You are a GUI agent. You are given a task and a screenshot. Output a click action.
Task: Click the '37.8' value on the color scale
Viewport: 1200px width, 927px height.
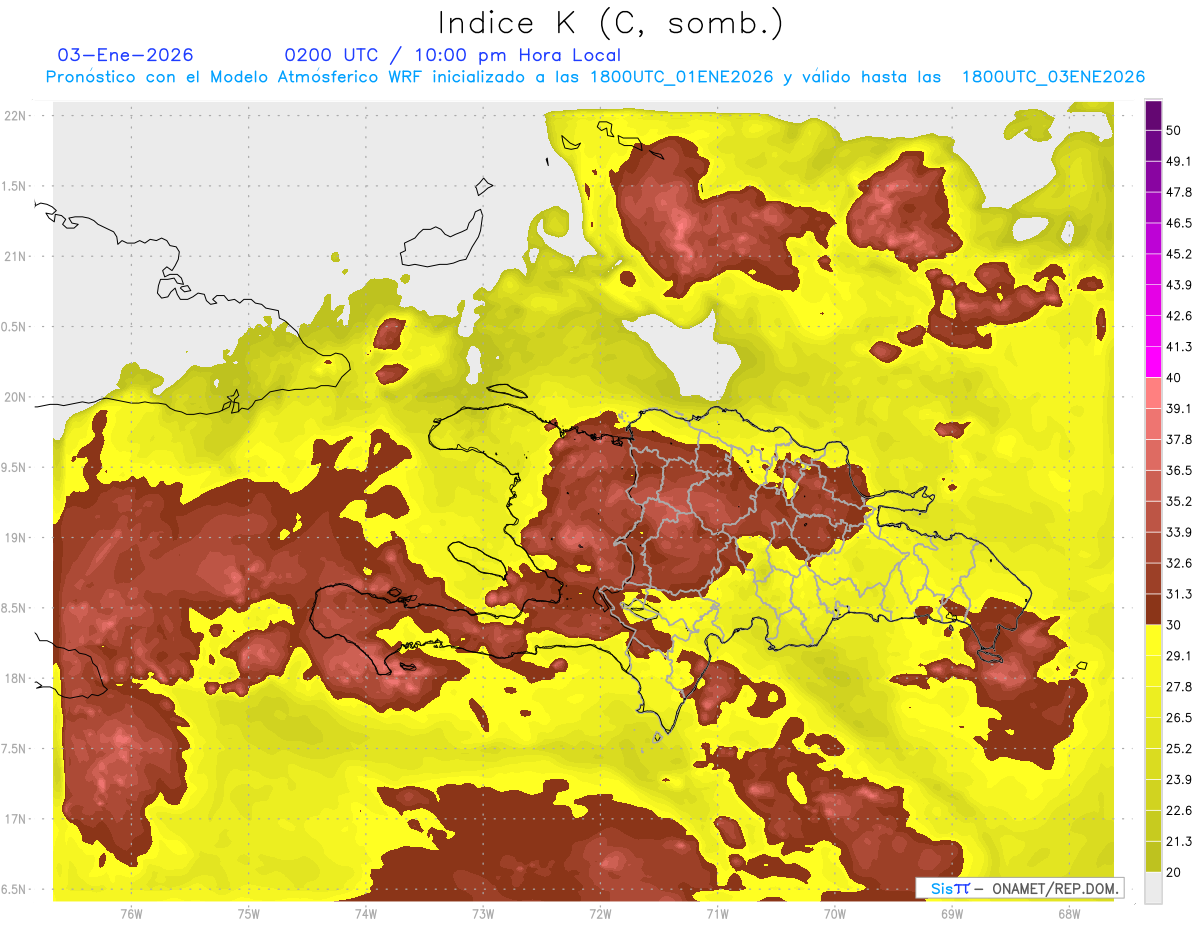click(x=1179, y=440)
